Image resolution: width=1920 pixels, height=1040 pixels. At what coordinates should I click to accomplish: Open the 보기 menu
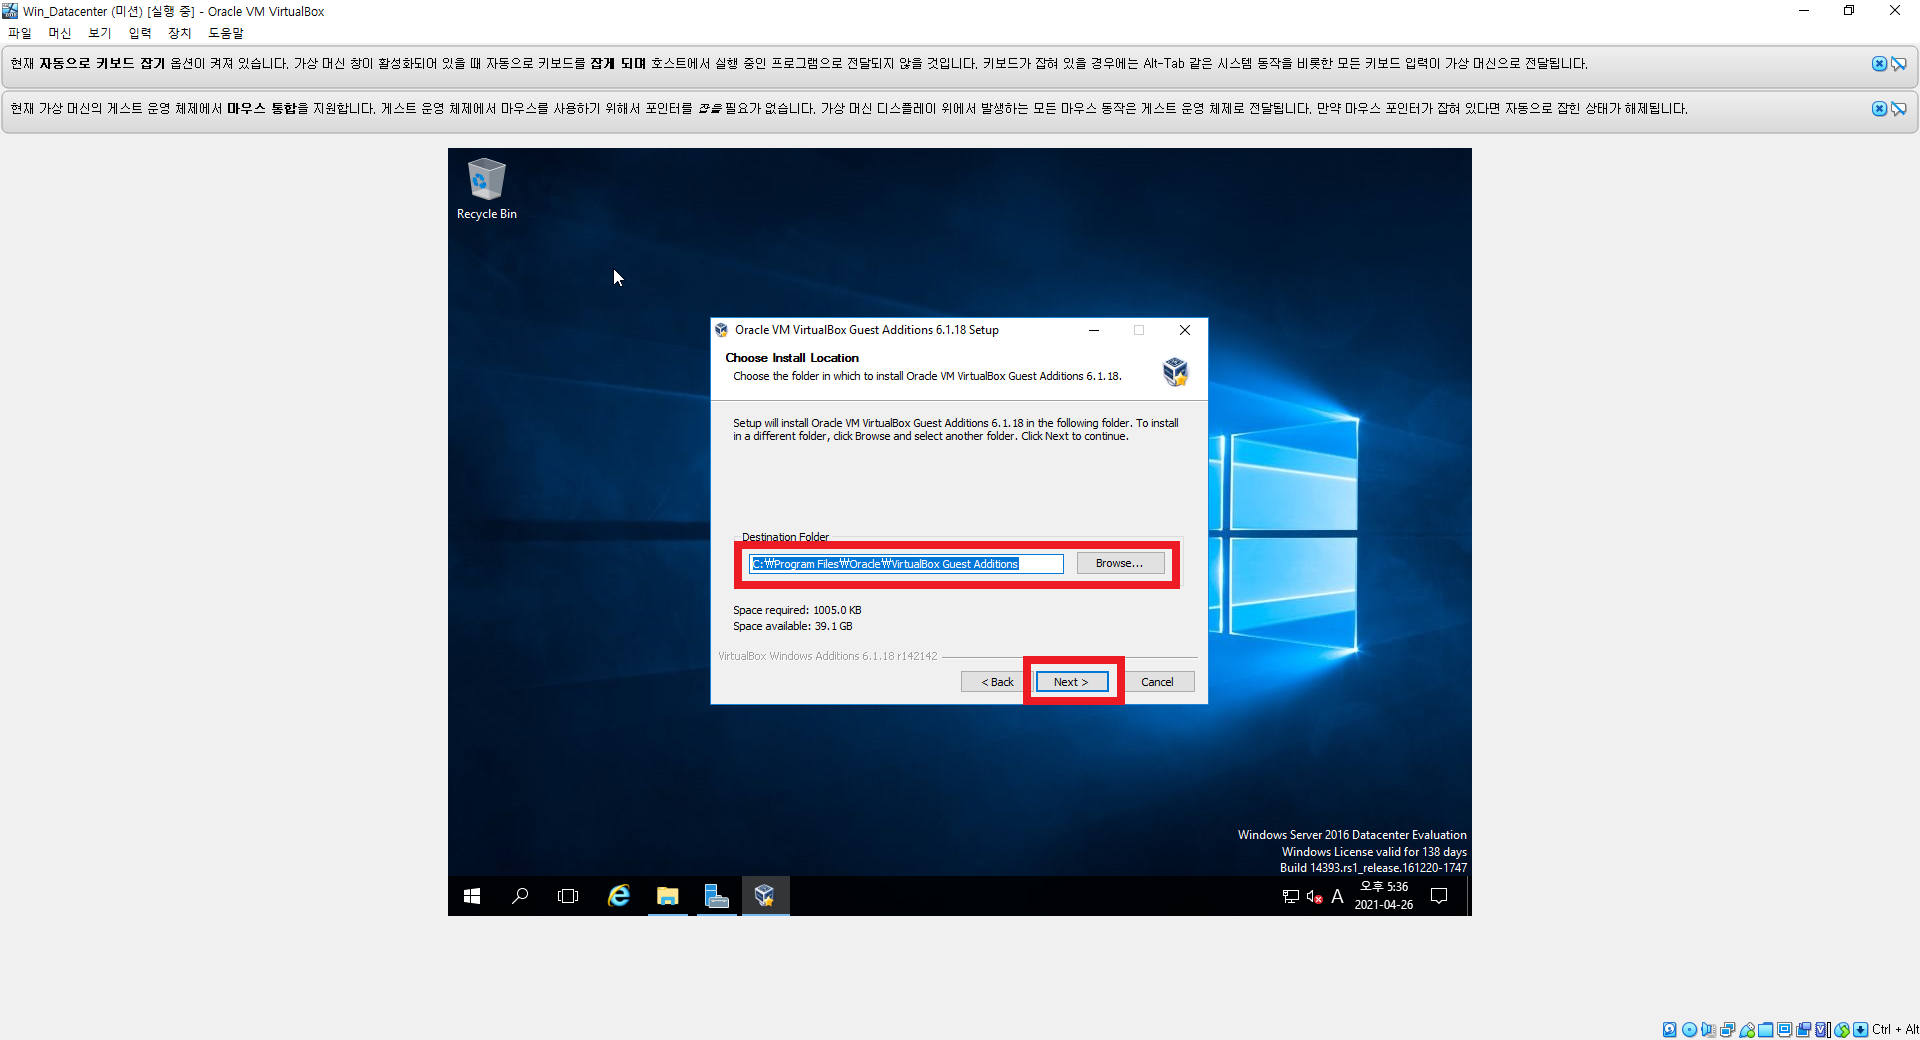(x=100, y=33)
